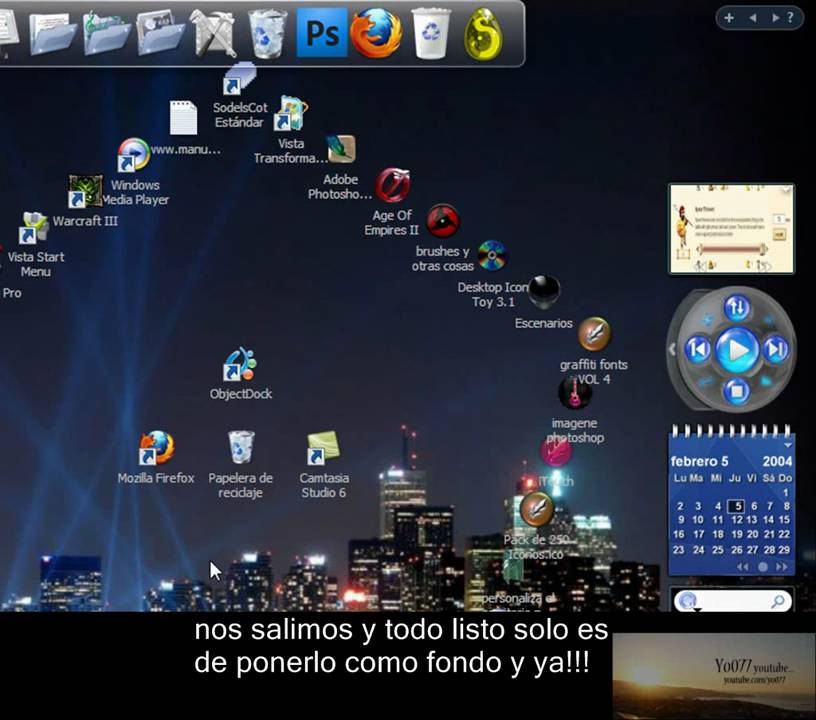This screenshot has height=720, width=816.
Task: Select day 29 in the calendar
Action: point(784,550)
